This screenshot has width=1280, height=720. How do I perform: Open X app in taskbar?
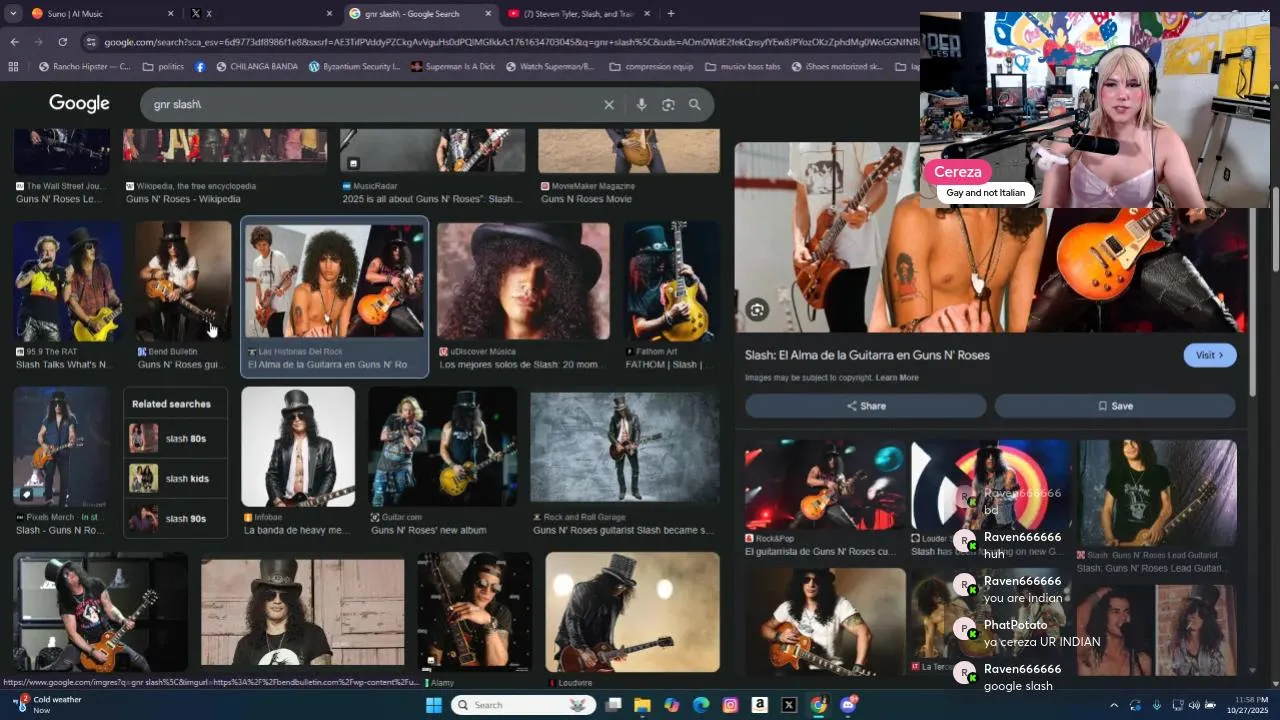click(789, 705)
